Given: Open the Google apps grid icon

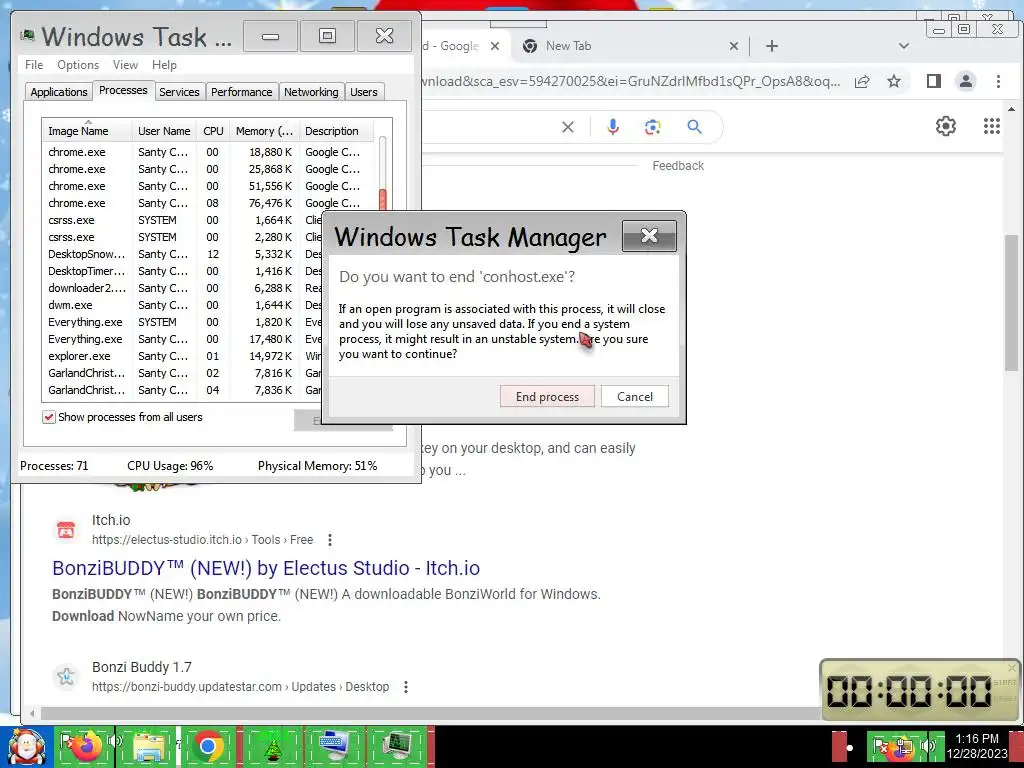Looking at the screenshot, I should click(x=992, y=126).
